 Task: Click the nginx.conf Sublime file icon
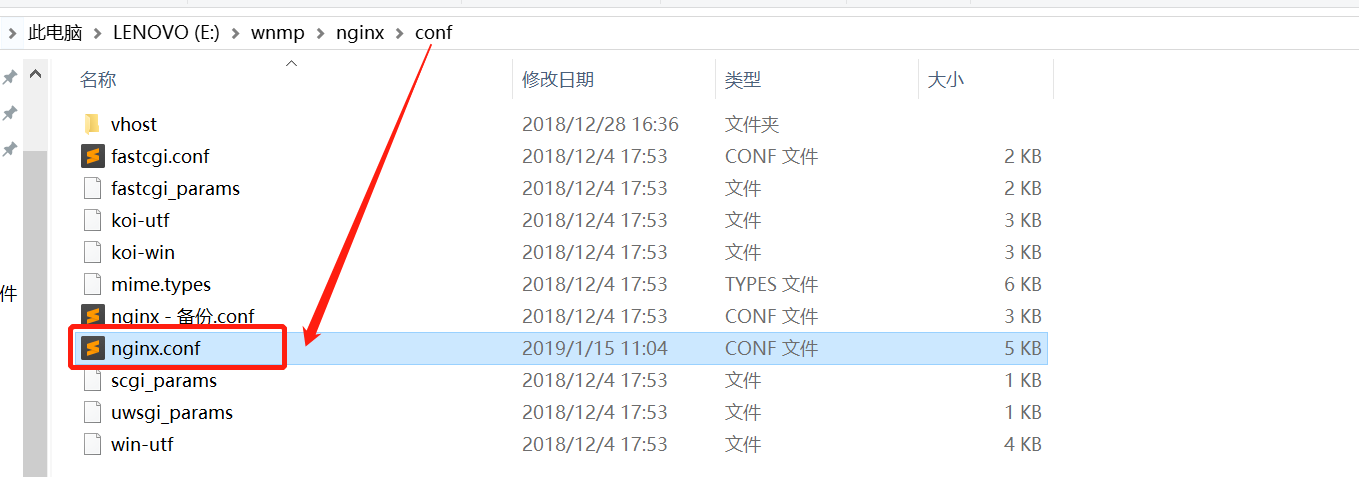click(92, 348)
